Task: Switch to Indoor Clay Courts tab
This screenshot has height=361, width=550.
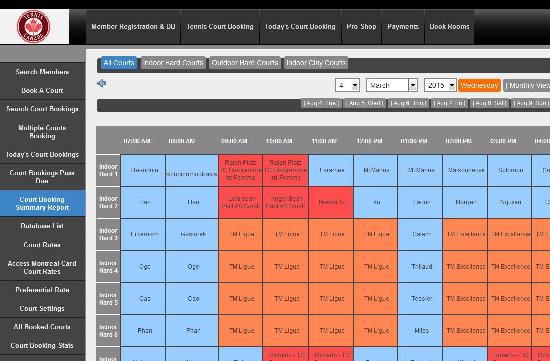Action: [316, 63]
